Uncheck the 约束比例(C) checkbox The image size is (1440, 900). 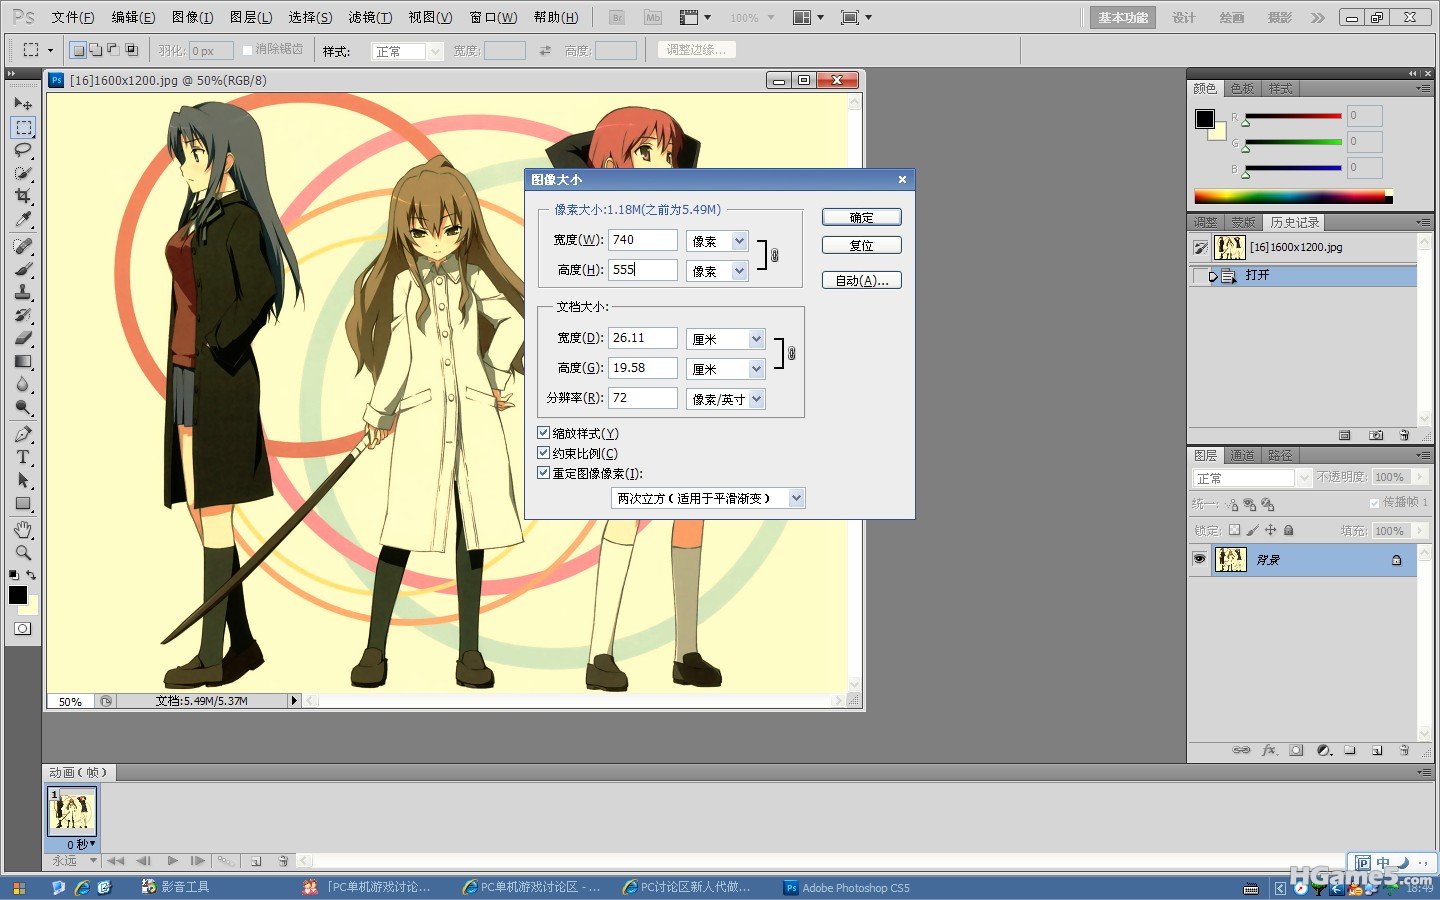544,453
